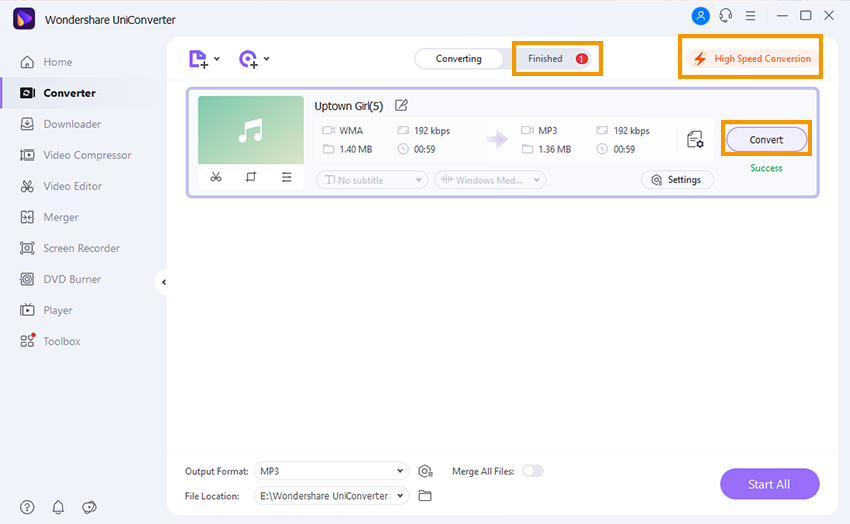
Task: Open the notifications bell icon
Action: point(58,507)
